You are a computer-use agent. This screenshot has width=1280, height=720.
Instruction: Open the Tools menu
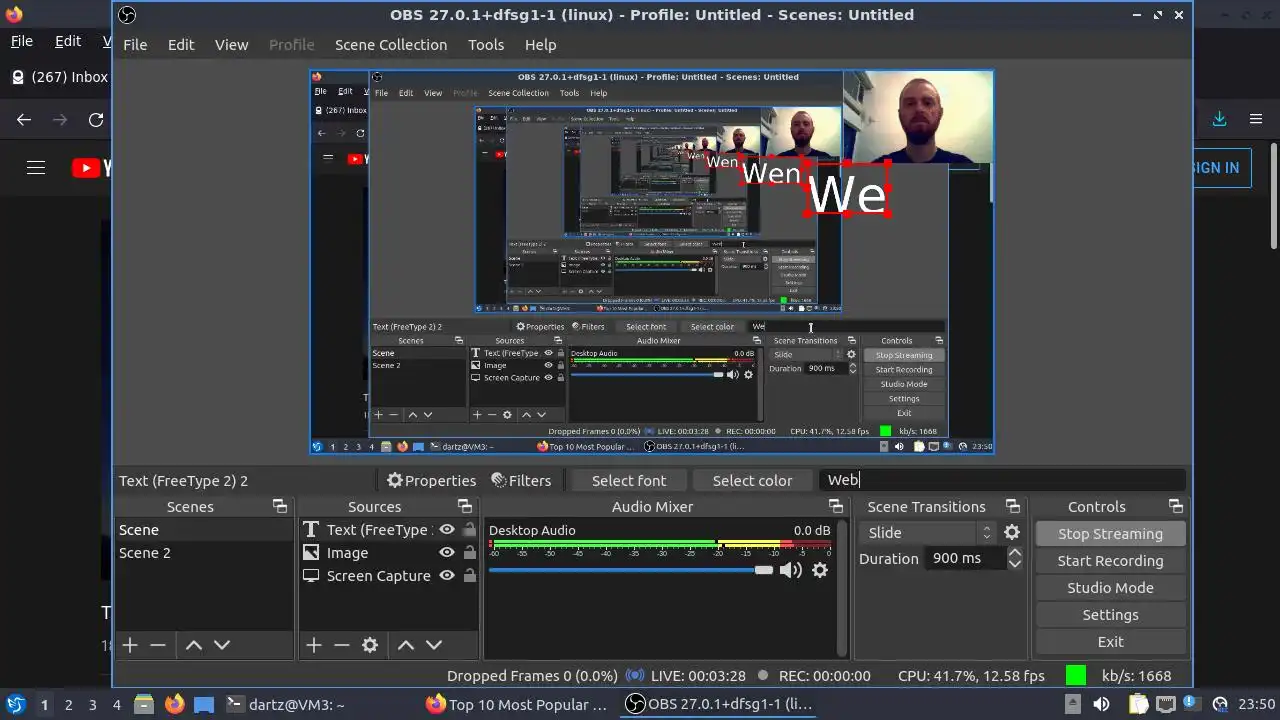click(x=486, y=45)
